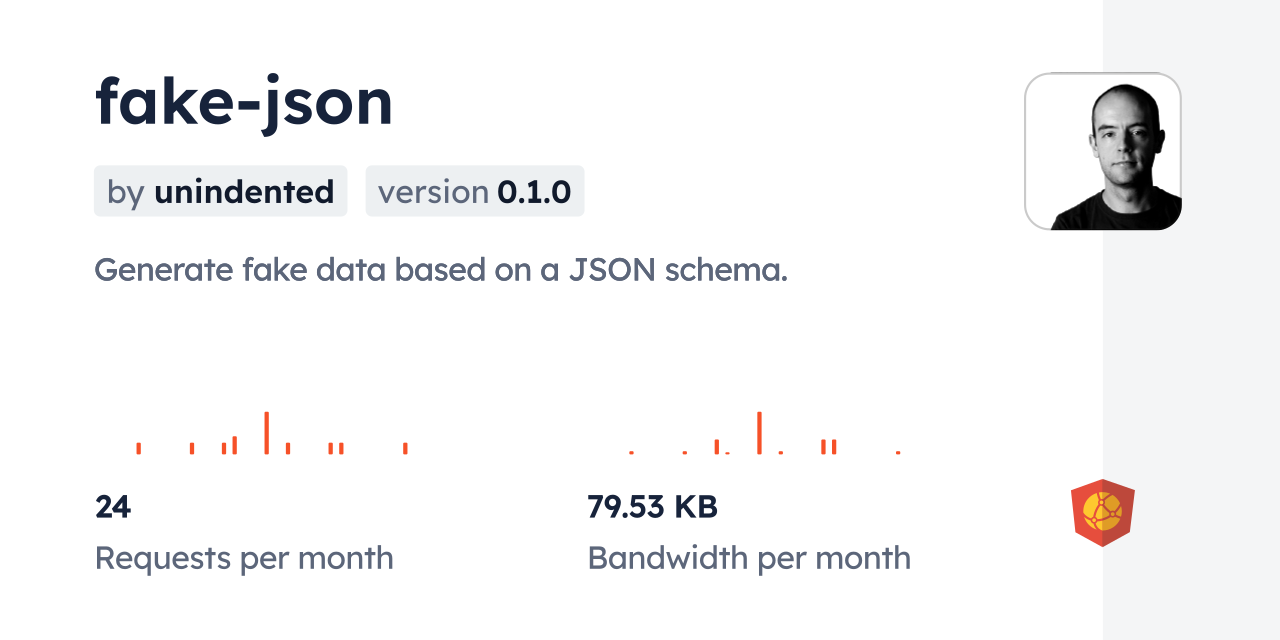1280x640 pixels.
Task: Click the '79.53 KB' bandwidth value
Action: tap(652, 507)
